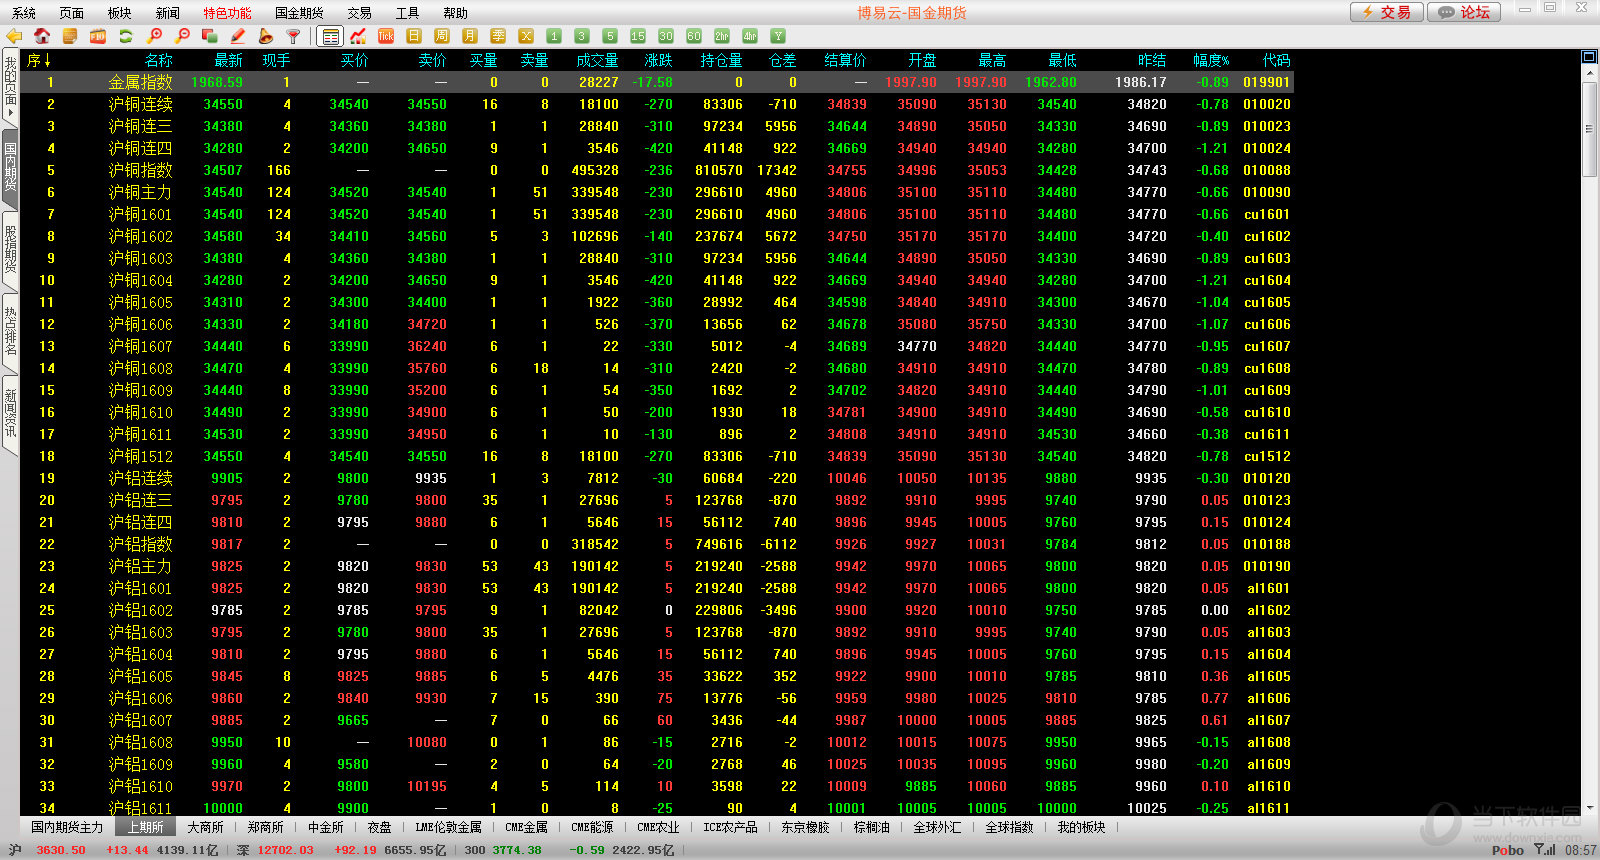
Task: Switch to 大商所 bottom tab
Action: coord(205,827)
